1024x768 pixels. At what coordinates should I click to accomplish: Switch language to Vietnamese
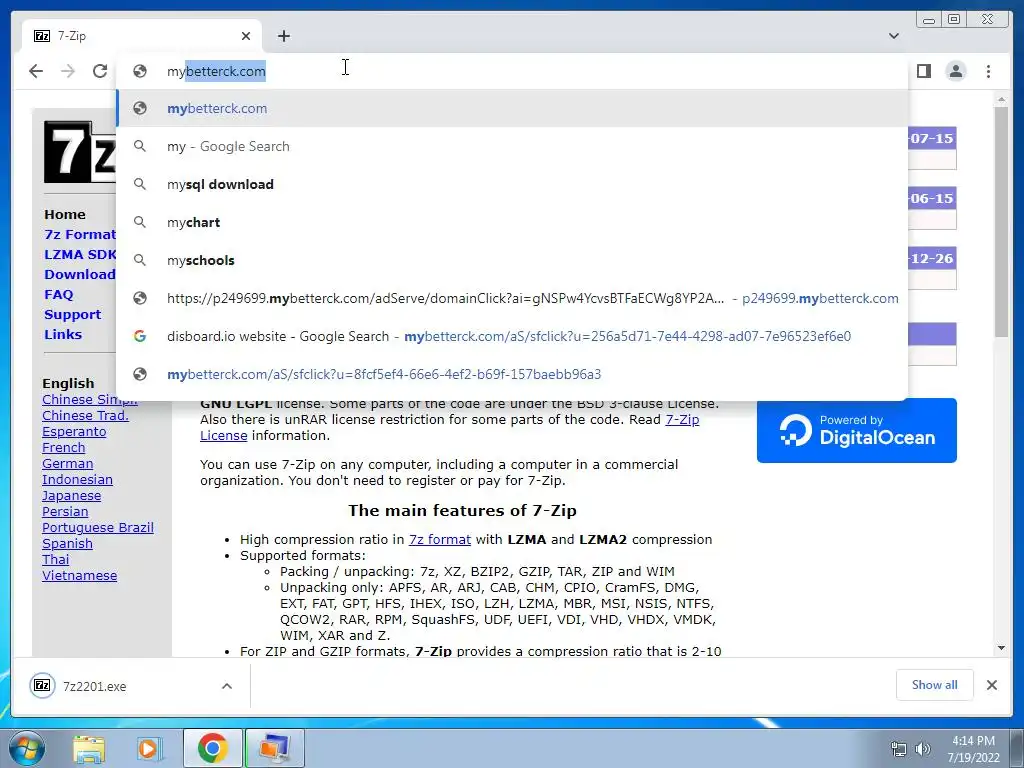coord(80,575)
